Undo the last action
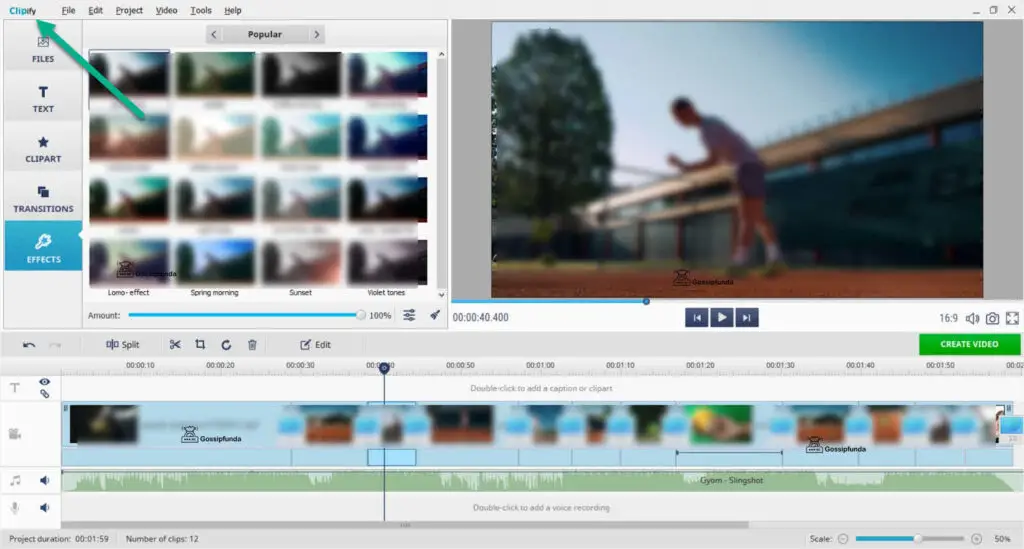Screen dimensions: 1024x549 [x=29, y=345]
